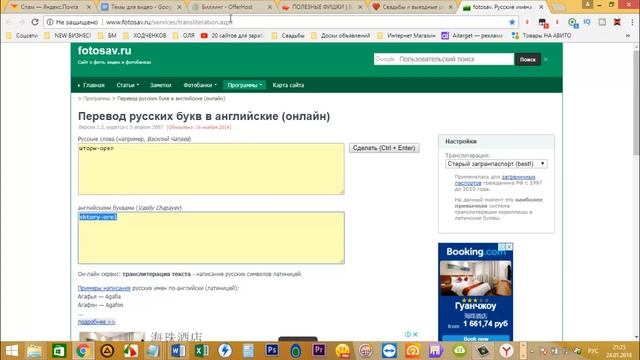This screenshot has height=360, width=640.
Task: Open Microsoft Word from the taskbar
Action: tap(178, 351)
